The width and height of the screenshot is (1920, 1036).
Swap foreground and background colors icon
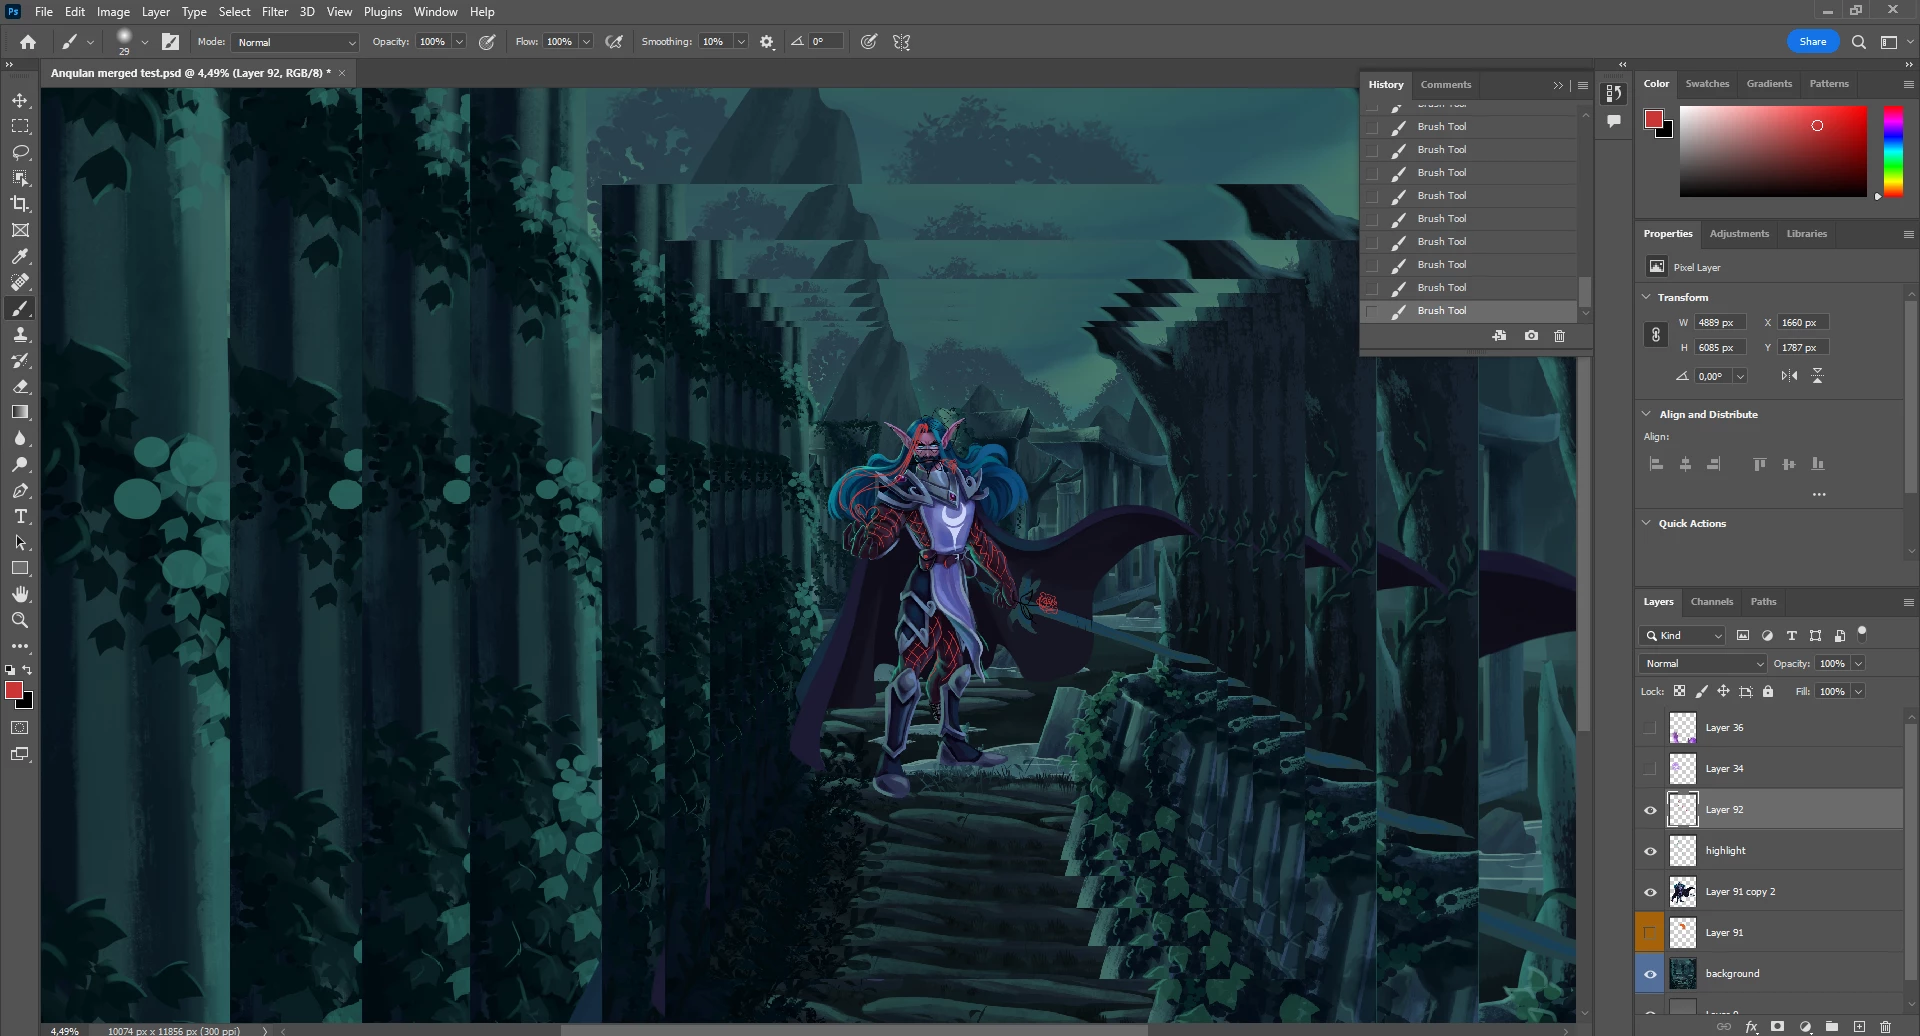click(x=28, y=670)
